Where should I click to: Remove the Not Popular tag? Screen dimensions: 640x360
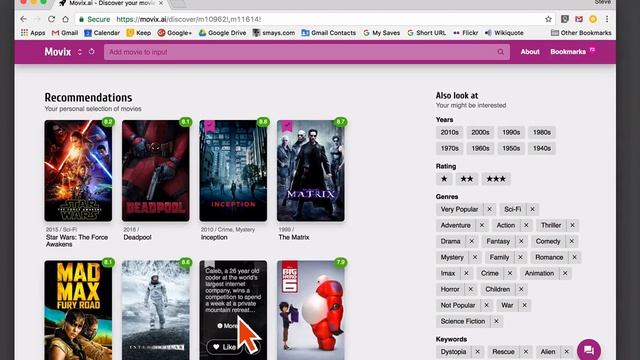tap(486, 305)
